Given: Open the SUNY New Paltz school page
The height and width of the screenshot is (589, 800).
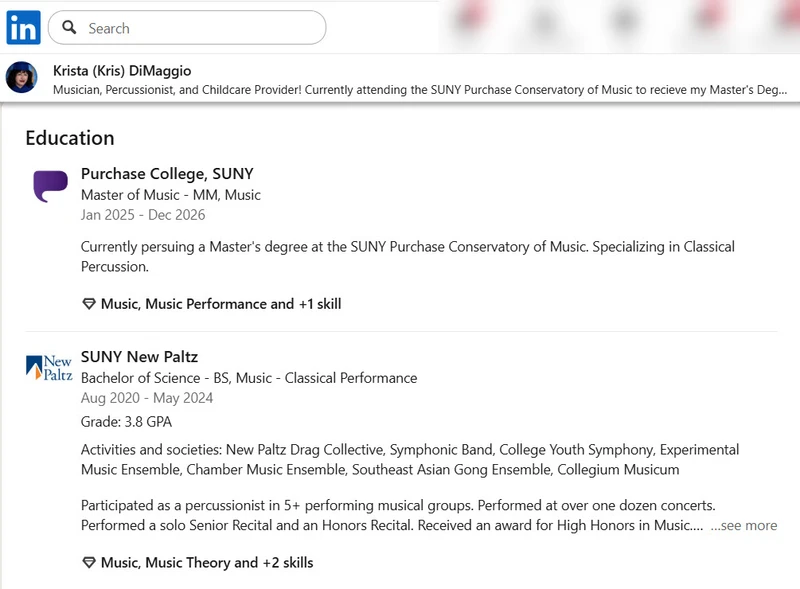Looking at the screenshot, I should pos(139,356).
